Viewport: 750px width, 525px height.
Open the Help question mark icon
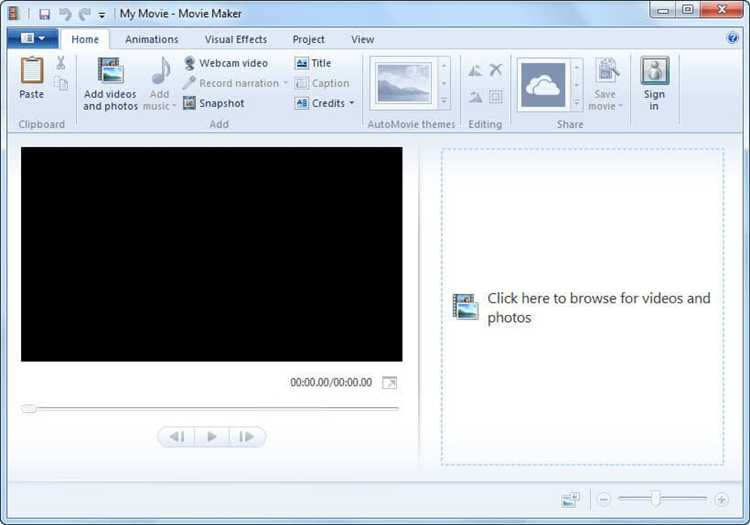point(732,38)
